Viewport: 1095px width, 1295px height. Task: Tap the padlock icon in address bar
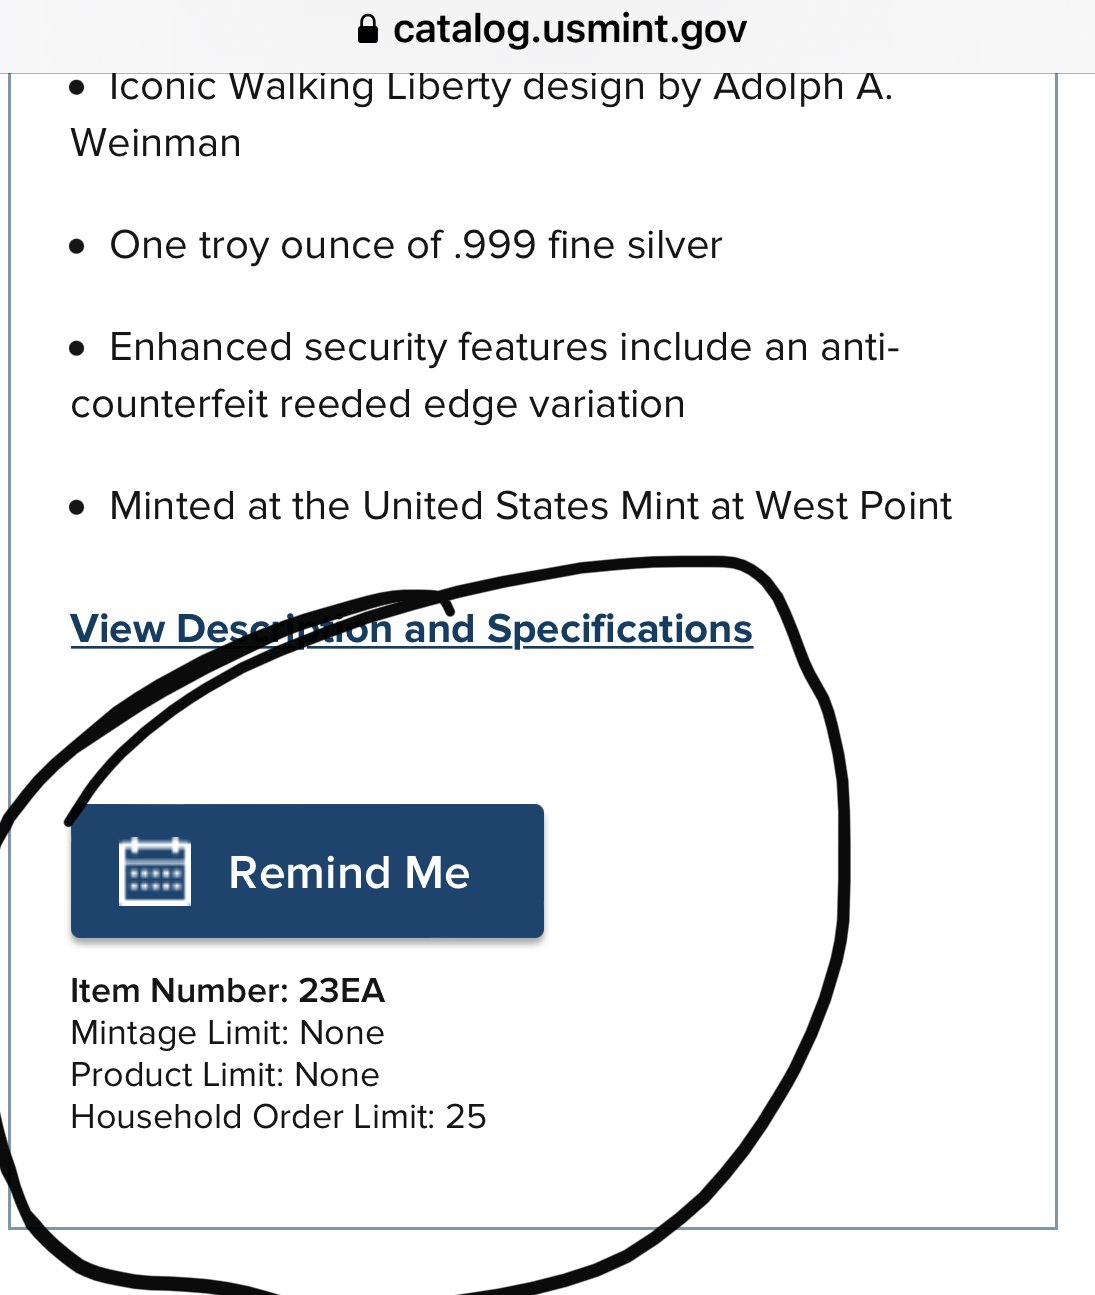[368, 29]
